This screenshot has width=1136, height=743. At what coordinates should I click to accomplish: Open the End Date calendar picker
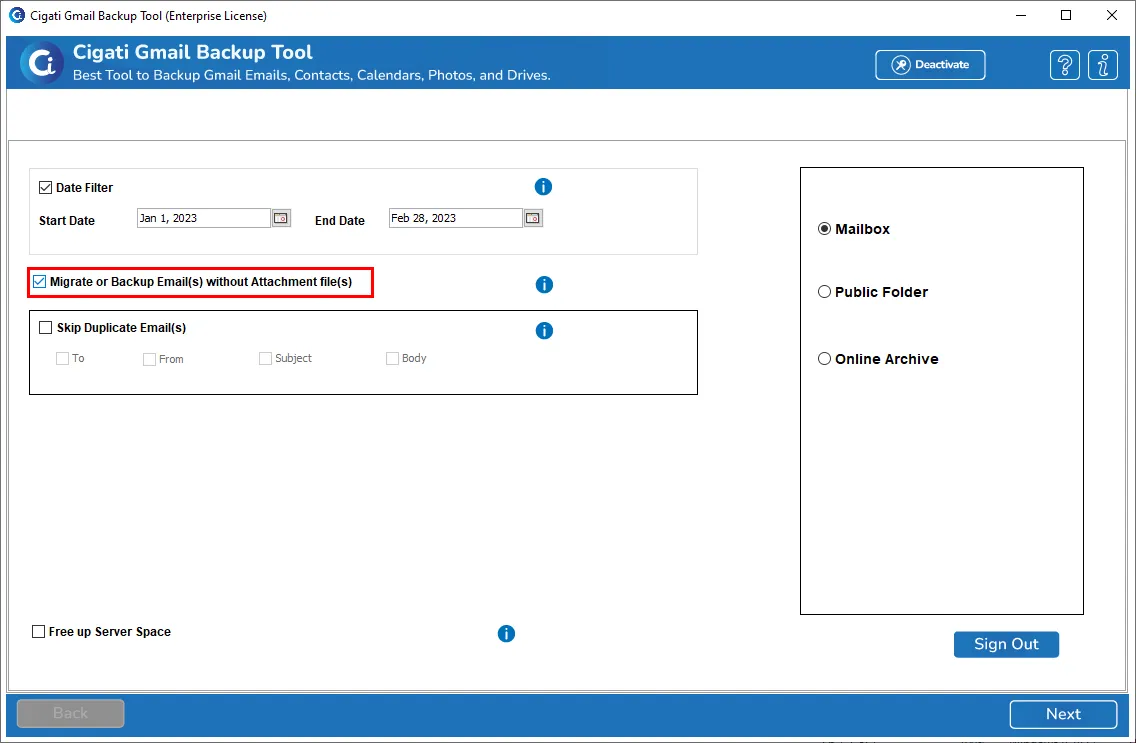coord(533,218)
